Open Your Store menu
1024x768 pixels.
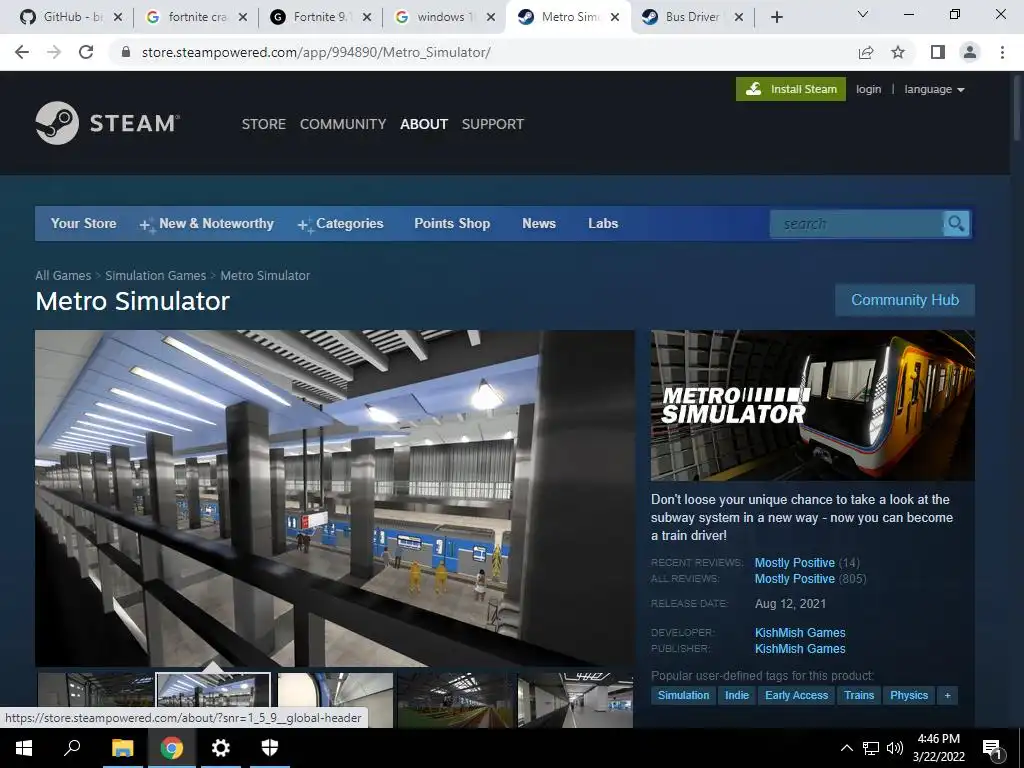(84, 223)
